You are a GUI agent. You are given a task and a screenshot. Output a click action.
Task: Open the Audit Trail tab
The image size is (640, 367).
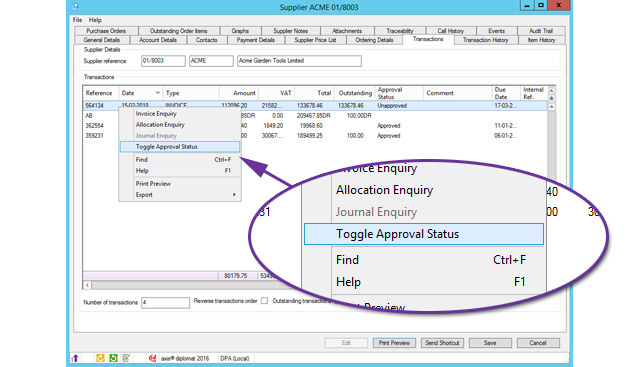click(x=541, y=31)
